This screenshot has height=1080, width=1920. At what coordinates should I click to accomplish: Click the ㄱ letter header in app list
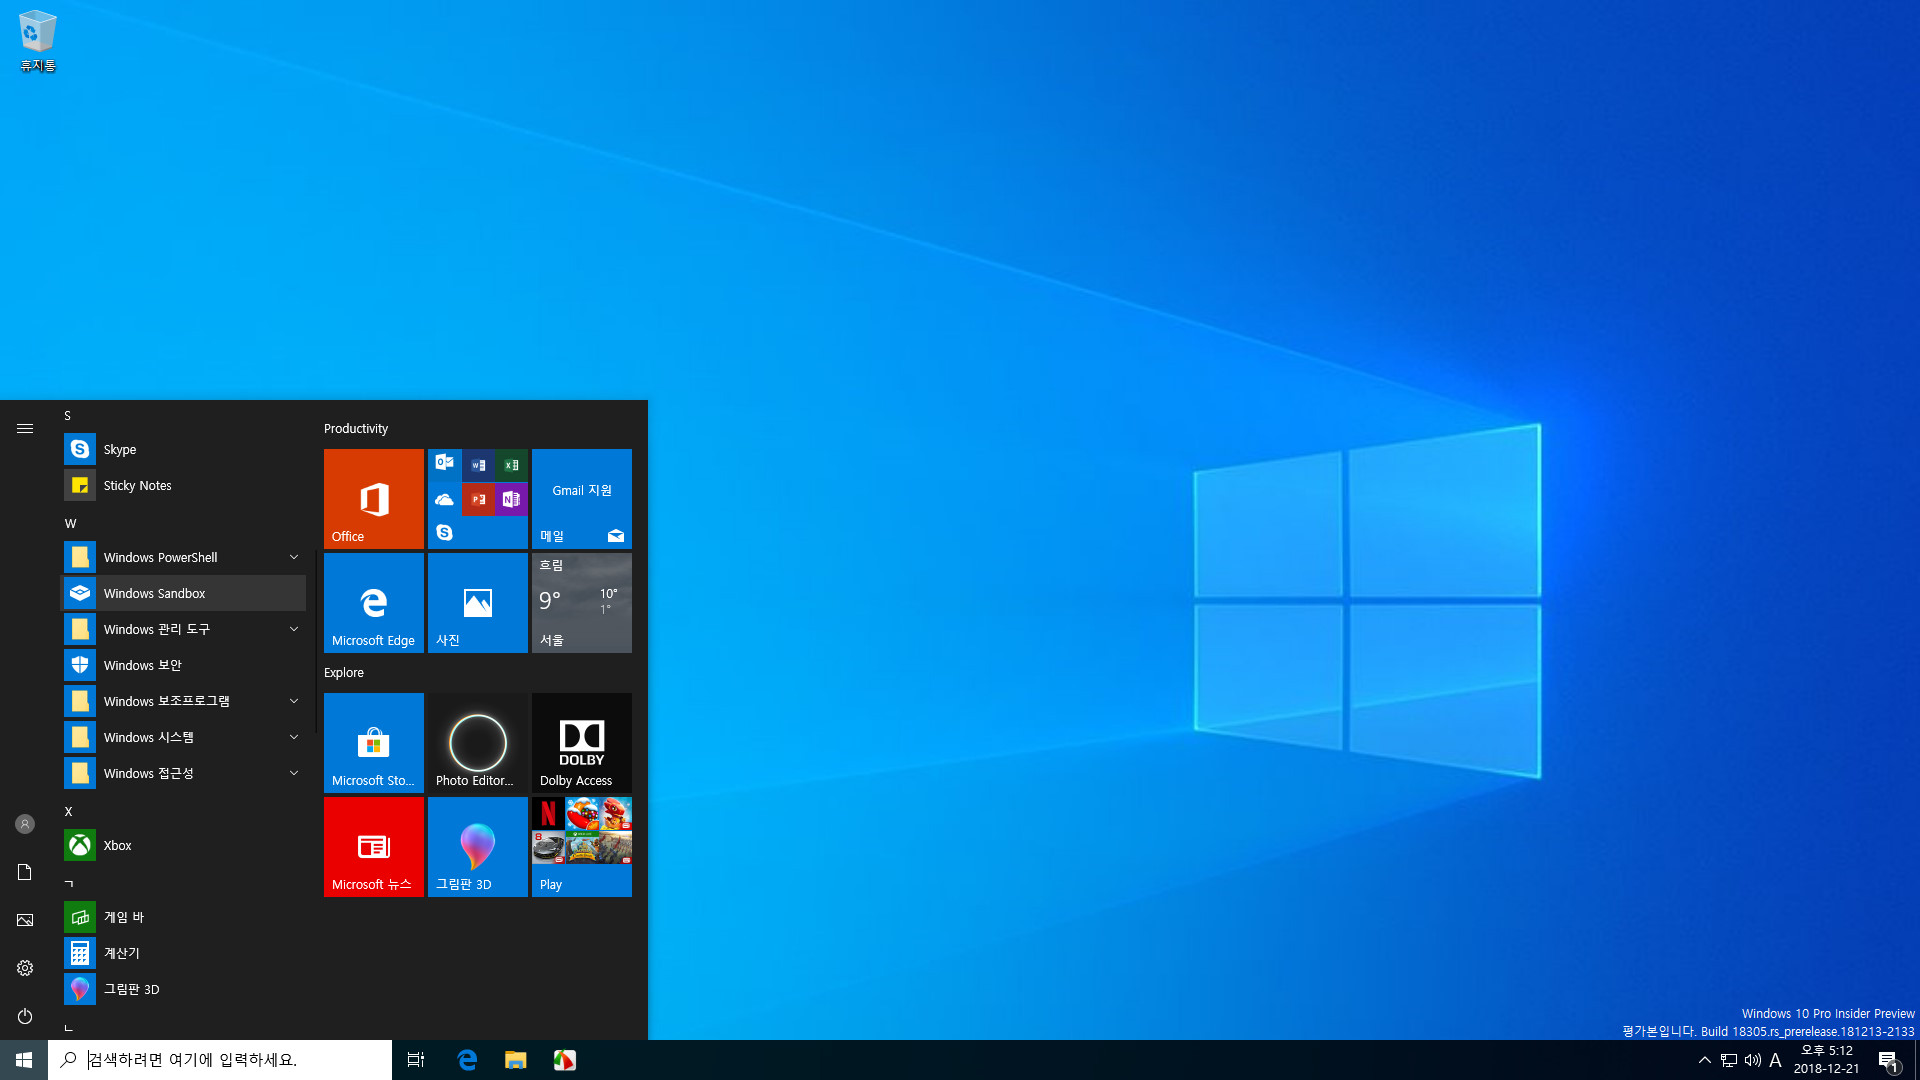69,883
